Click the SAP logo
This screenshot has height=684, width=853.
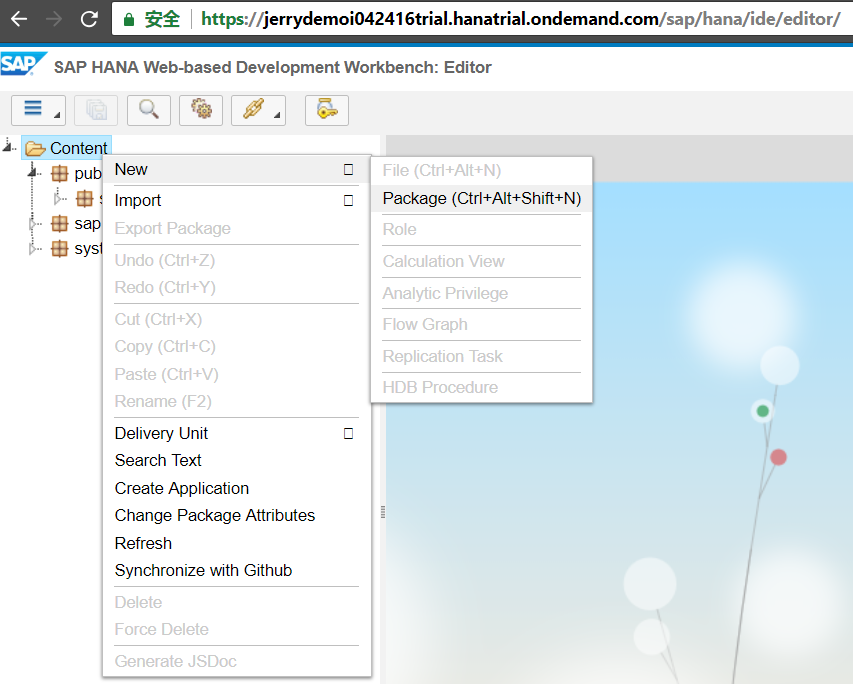click(x=23, y=64)
